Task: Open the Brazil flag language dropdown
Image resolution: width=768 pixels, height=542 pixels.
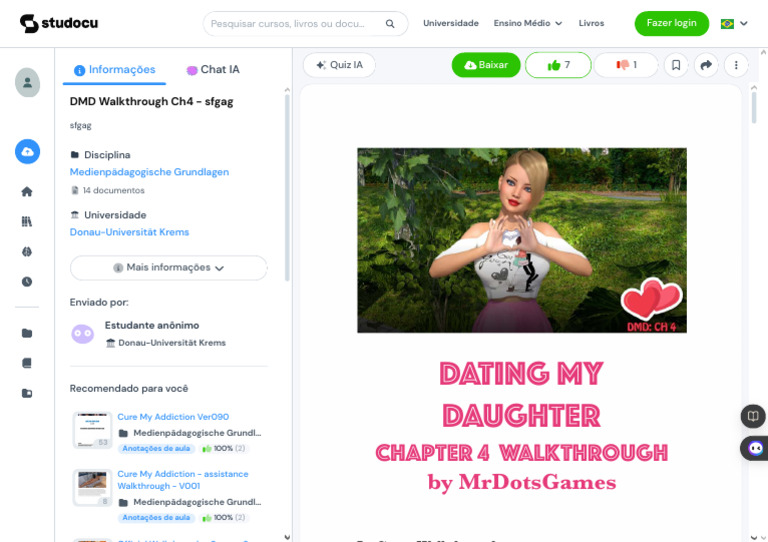Action: click(x=734, y=24)
